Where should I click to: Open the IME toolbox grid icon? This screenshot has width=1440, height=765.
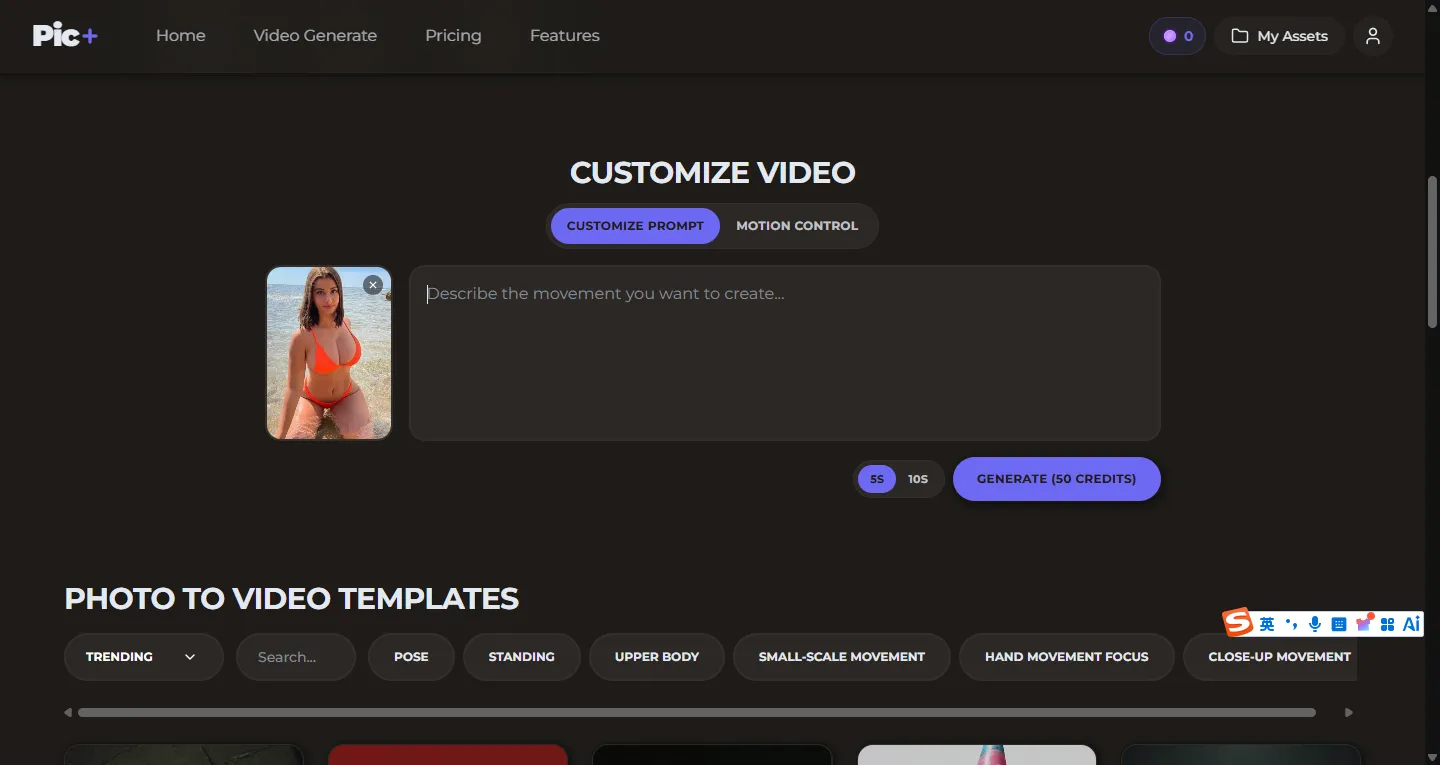click(x=1387, y=624)
